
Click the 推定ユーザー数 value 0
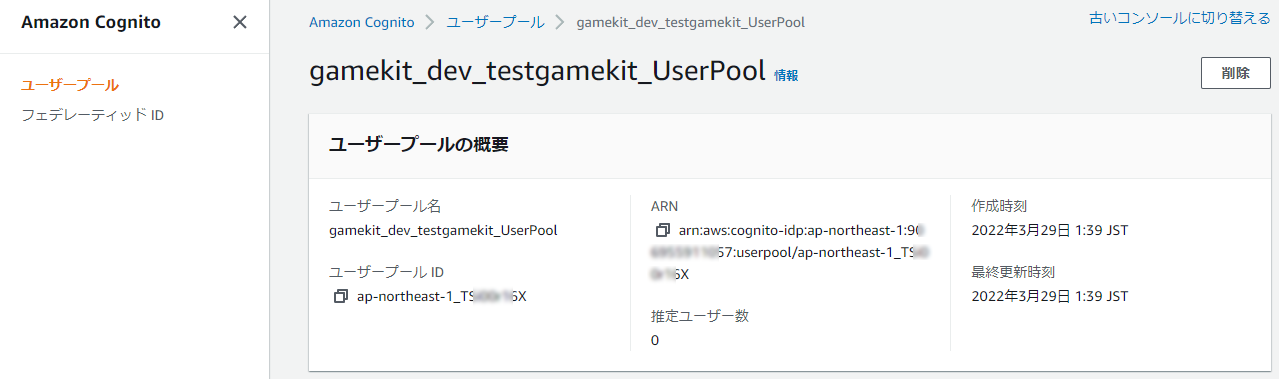point(655,340)
